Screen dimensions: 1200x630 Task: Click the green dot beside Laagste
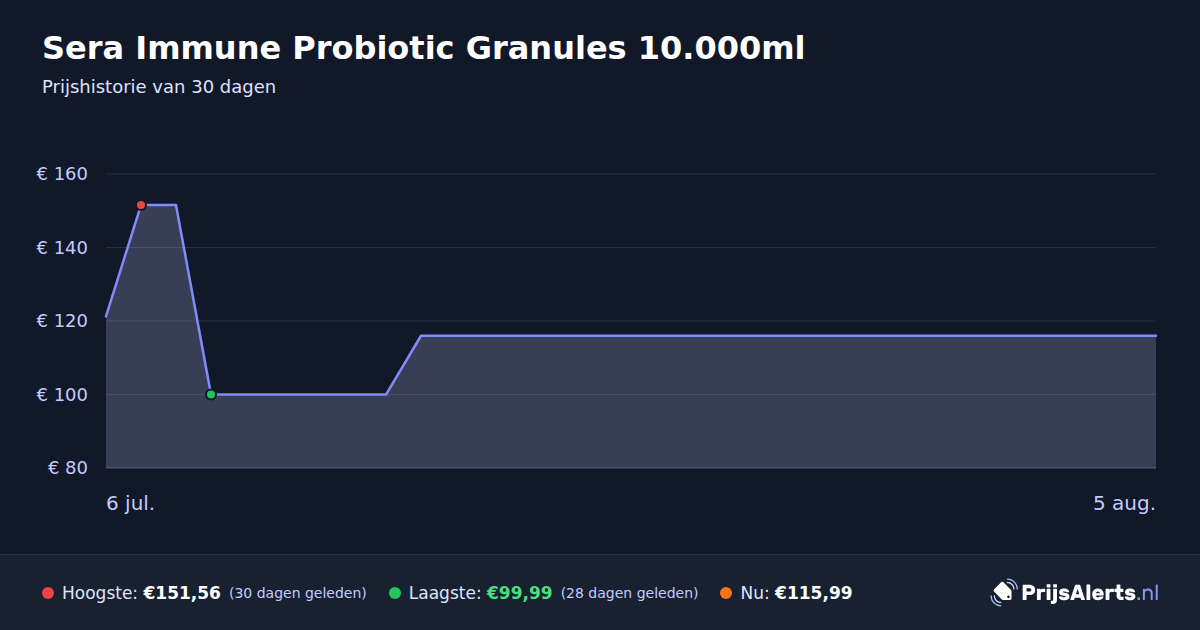click(395, 593)
